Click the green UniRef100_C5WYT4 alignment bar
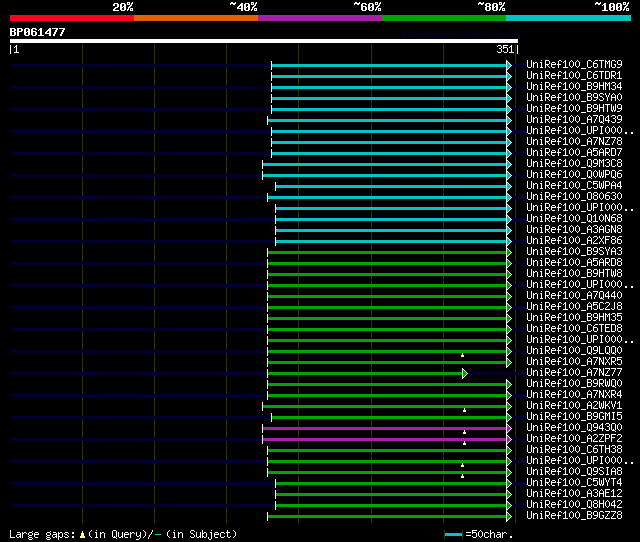This screenshot has width=640, height=542. pos(391,484)
